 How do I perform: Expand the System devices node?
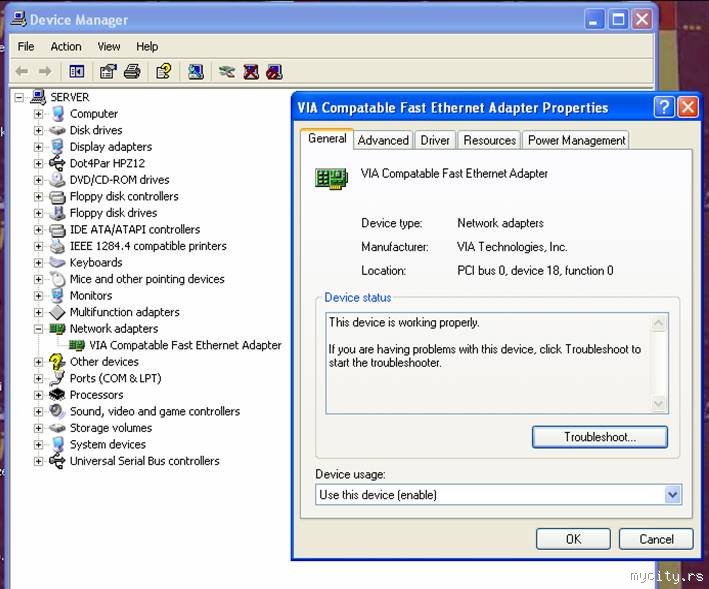pyautogui.click(x=38, y=444)
